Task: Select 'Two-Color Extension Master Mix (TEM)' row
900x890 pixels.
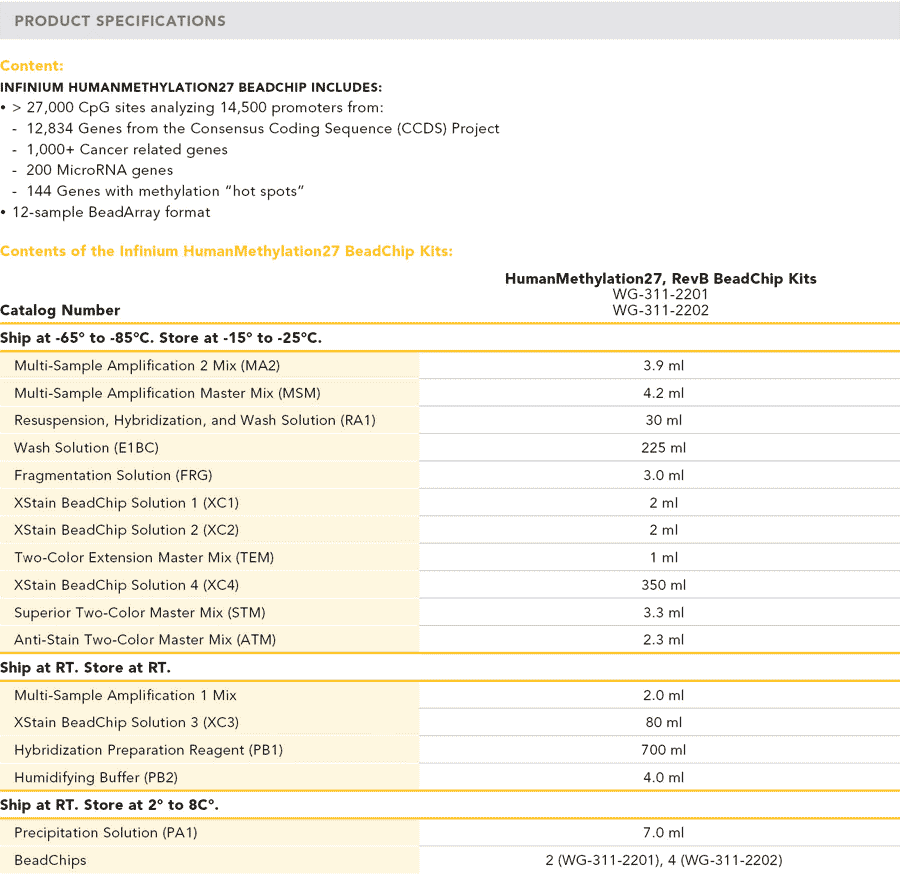Action: (x=450, y=558)
